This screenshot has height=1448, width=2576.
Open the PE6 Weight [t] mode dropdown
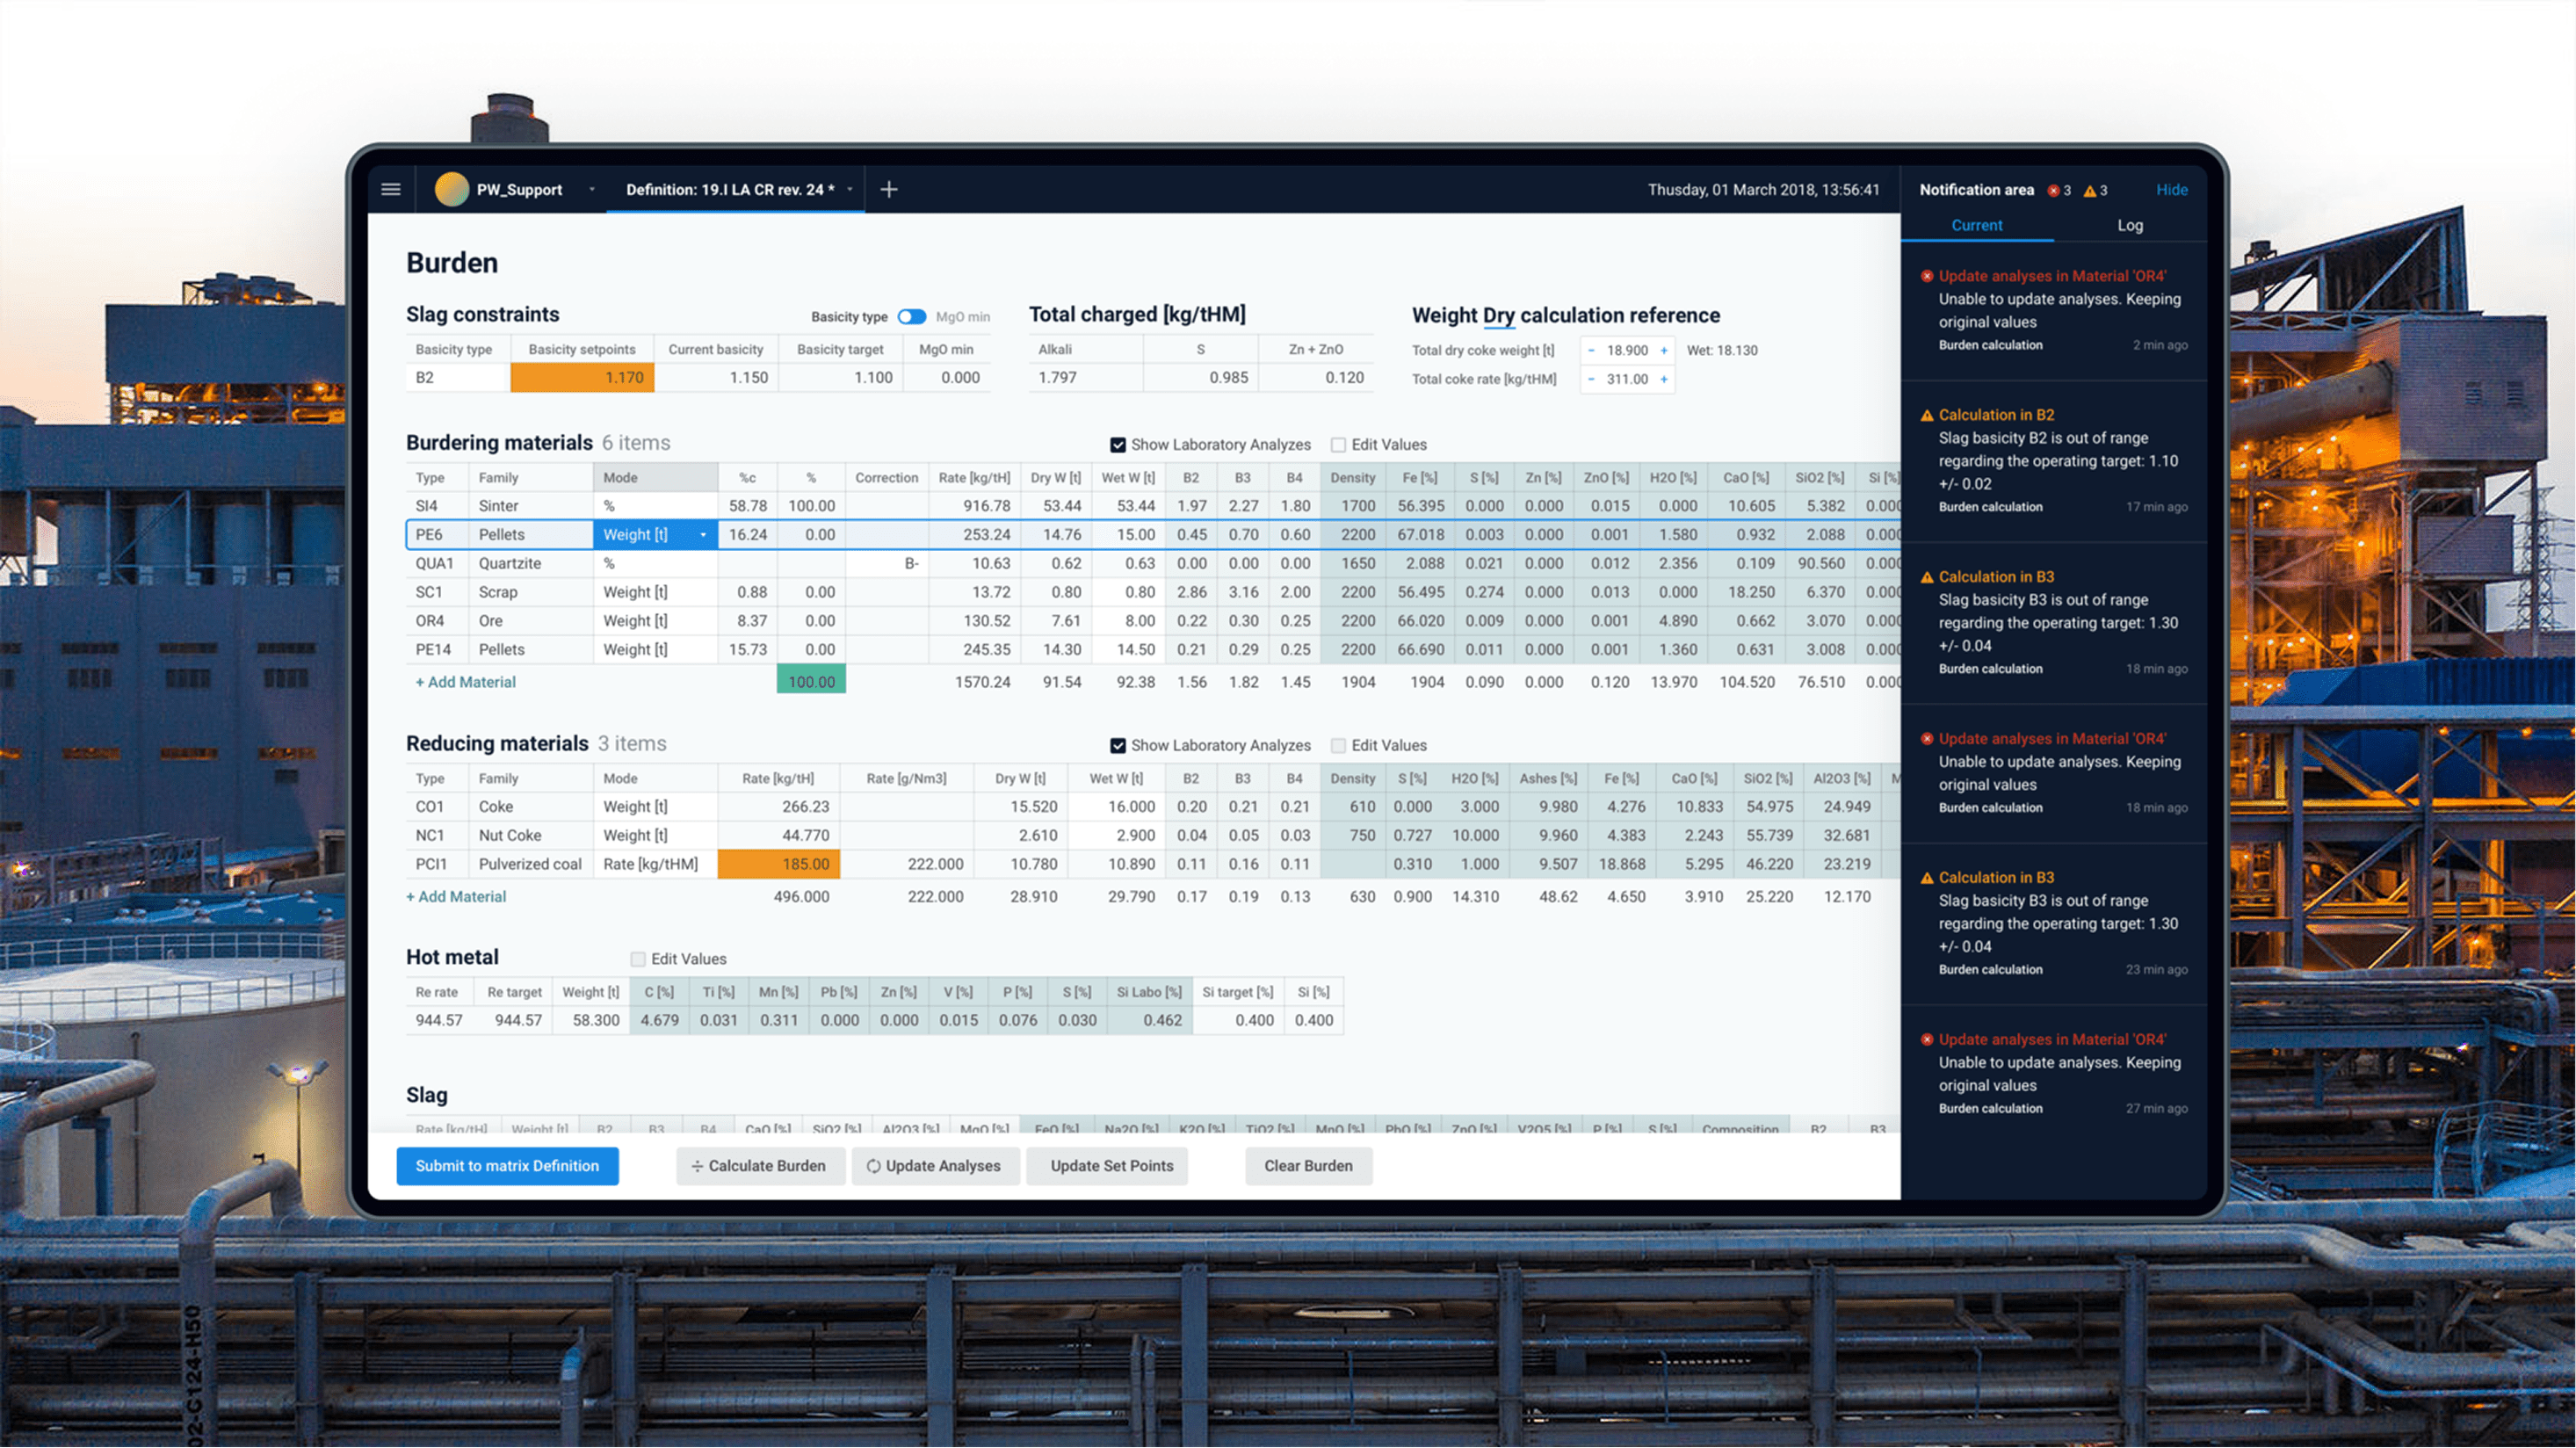(703, 535)
